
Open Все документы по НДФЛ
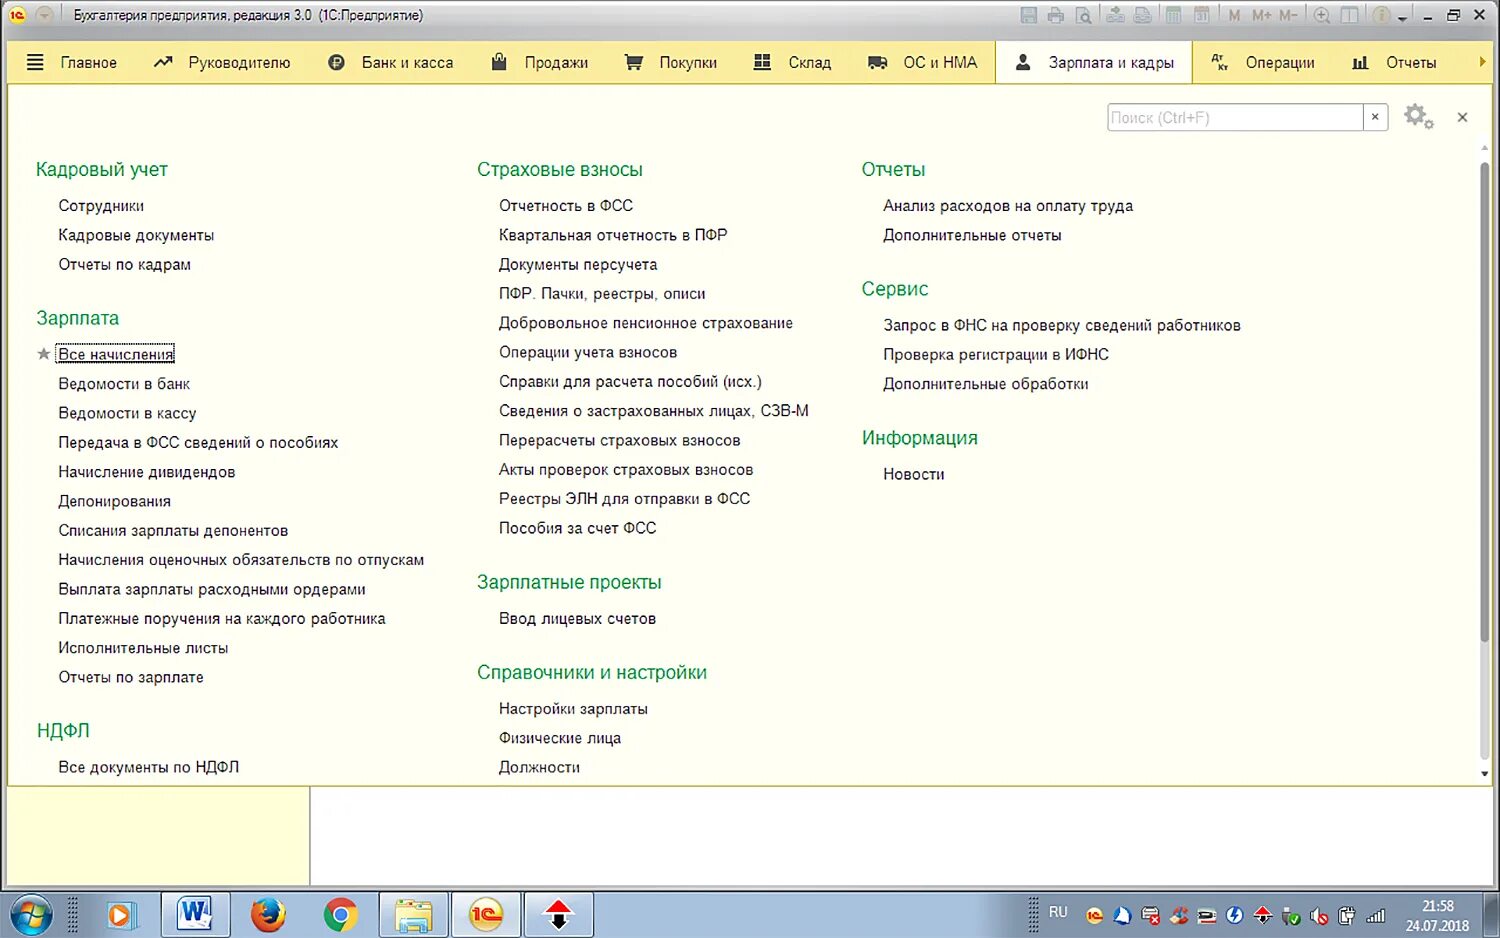tap(148, 767)
